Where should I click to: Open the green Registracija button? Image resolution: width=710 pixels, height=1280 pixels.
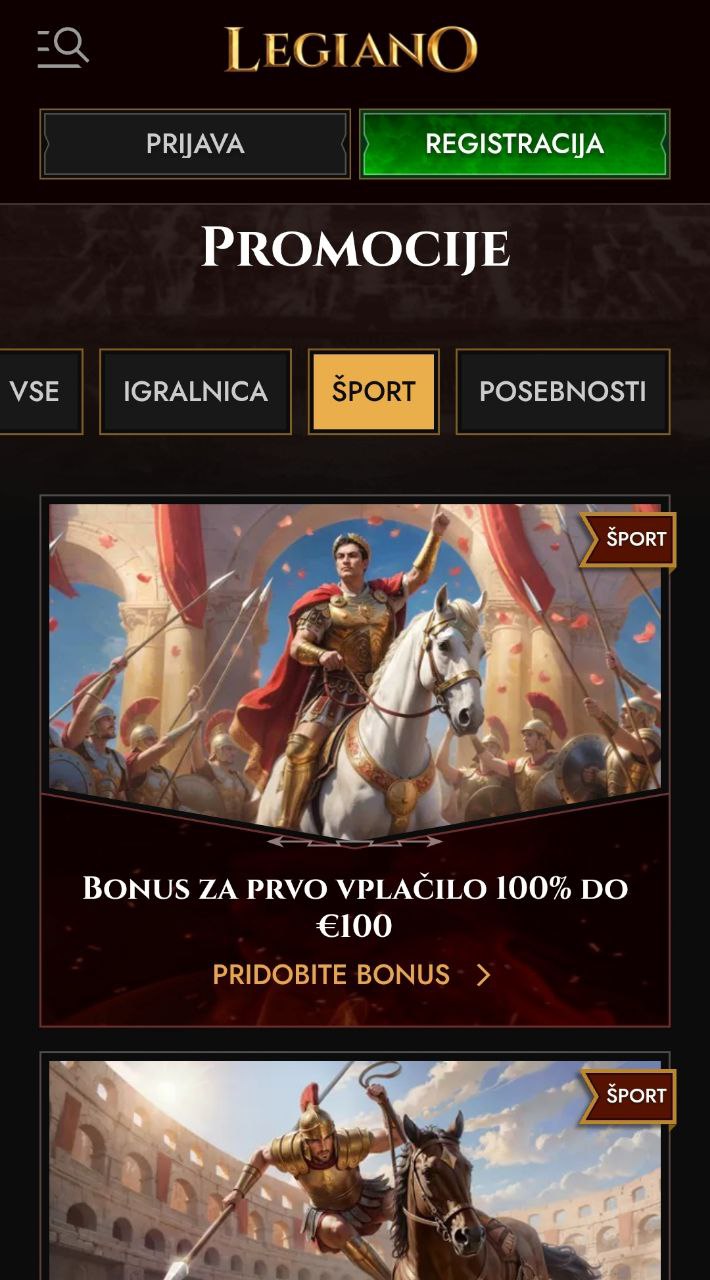click(x=515, y=144)
